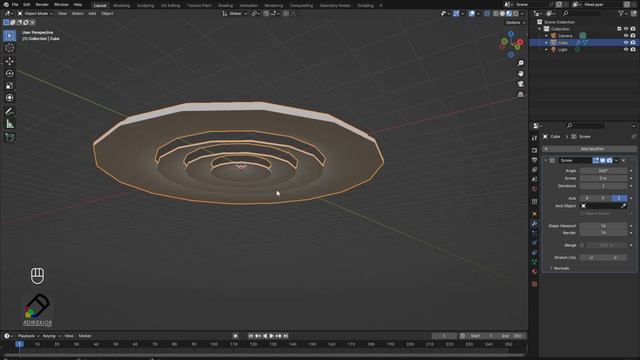Open the Object Data properties tab
This screenshot has width=640, height=360.
(534, 262)
